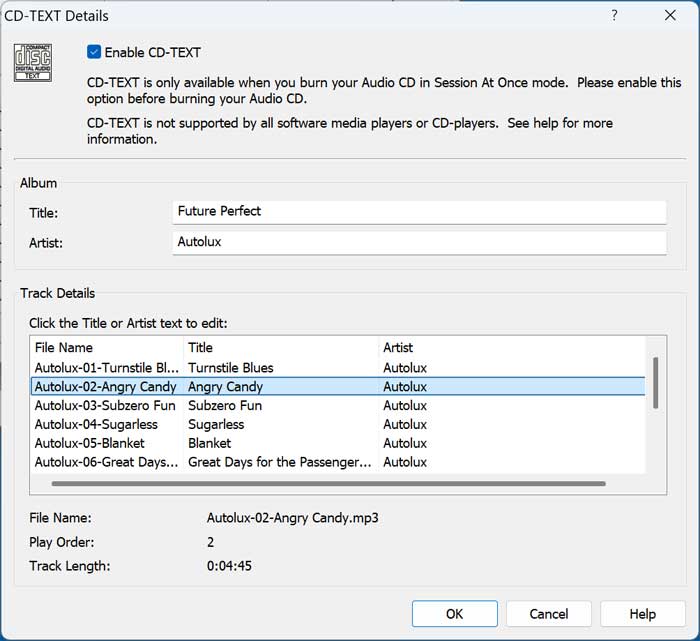Click the horizontal scrollbar under track list
This screenshot has width=700, height=641.
[328, 484]
